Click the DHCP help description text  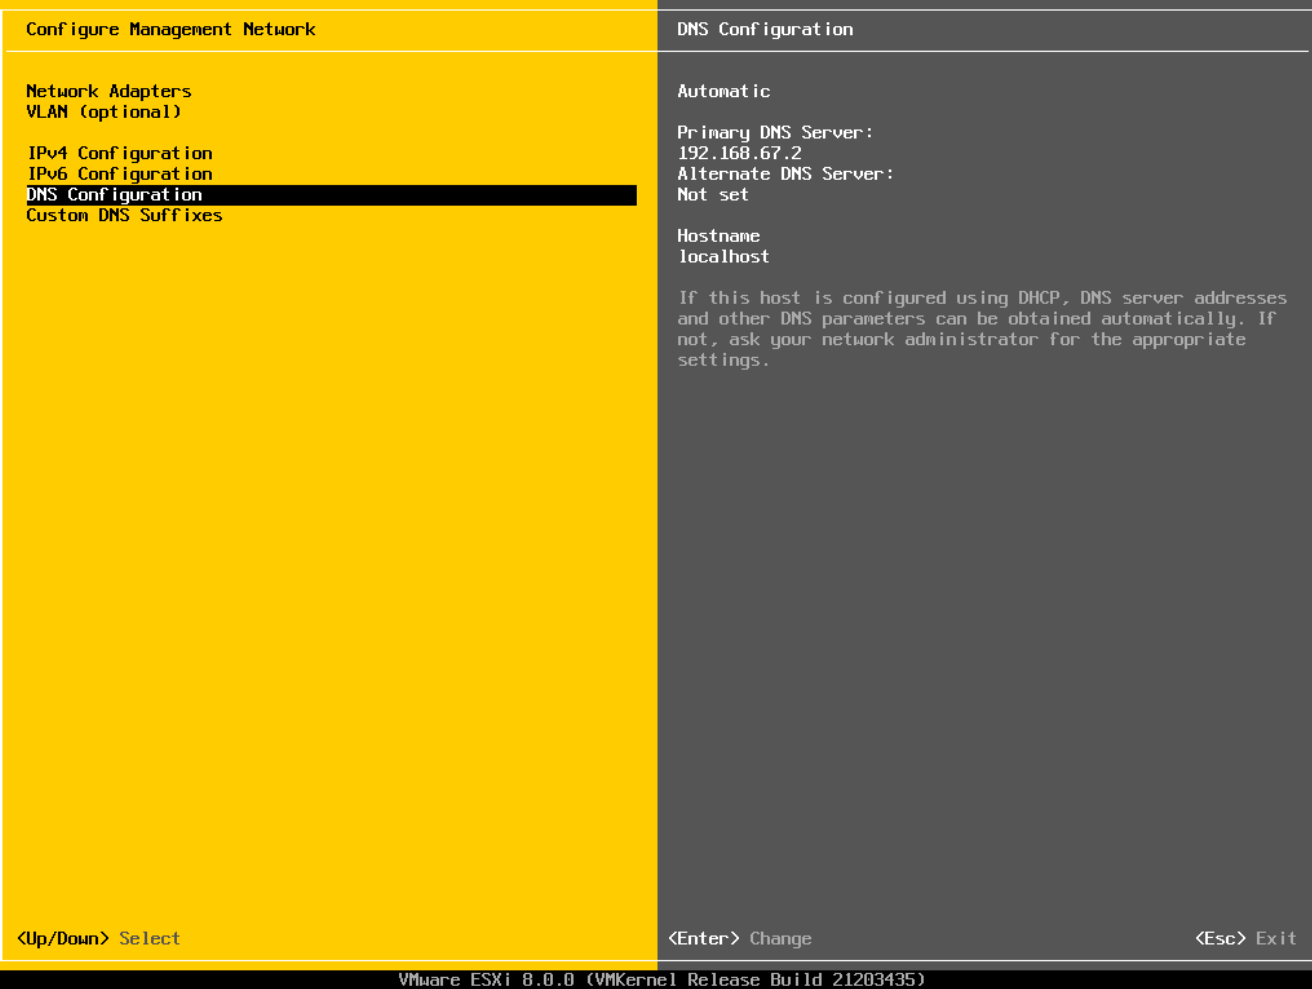[982, 329]
